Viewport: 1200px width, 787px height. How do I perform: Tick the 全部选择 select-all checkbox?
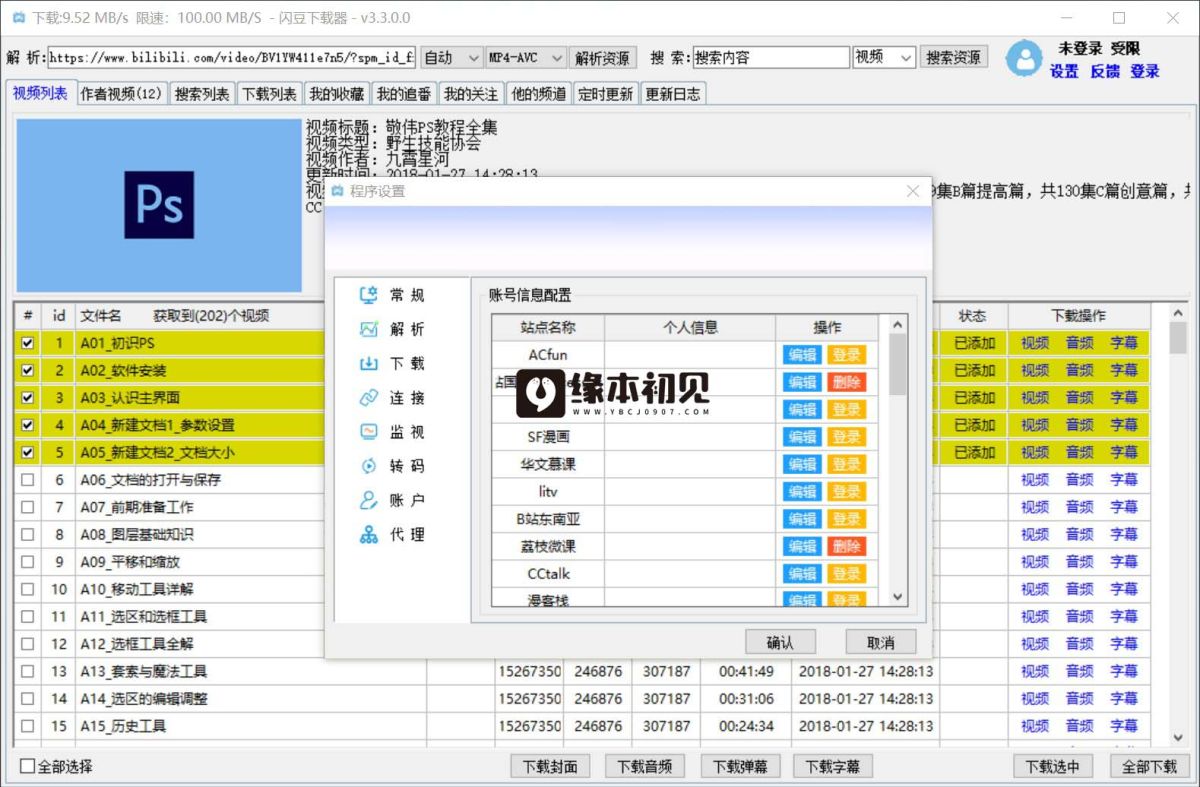point(28,767)
